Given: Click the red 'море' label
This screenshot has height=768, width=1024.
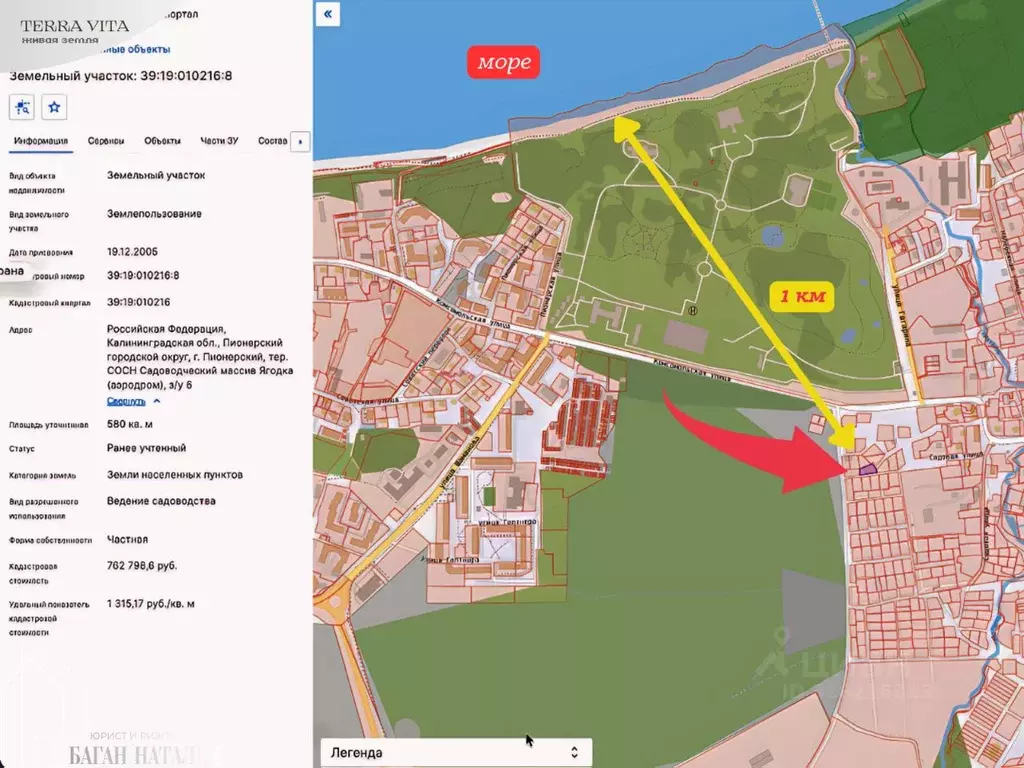Looking at the screenshot, I should (504, 63).
